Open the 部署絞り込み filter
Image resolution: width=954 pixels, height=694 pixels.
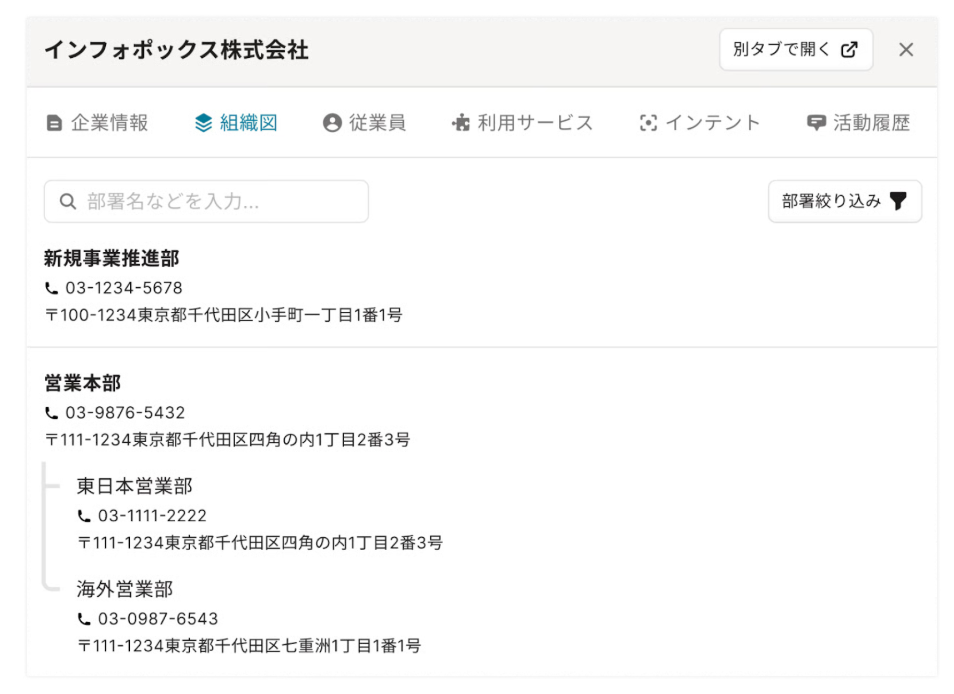(x=845, y=200)
